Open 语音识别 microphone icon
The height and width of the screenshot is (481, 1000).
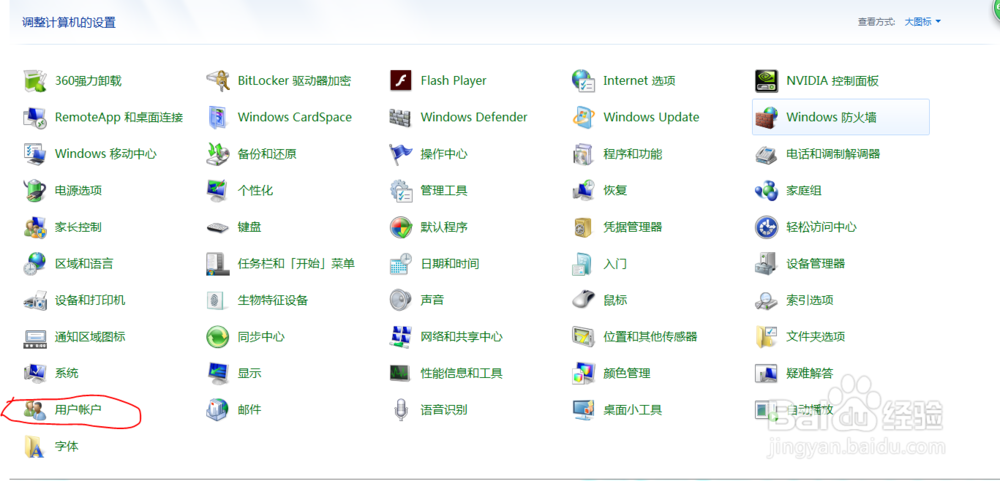(x=400, y=410)
